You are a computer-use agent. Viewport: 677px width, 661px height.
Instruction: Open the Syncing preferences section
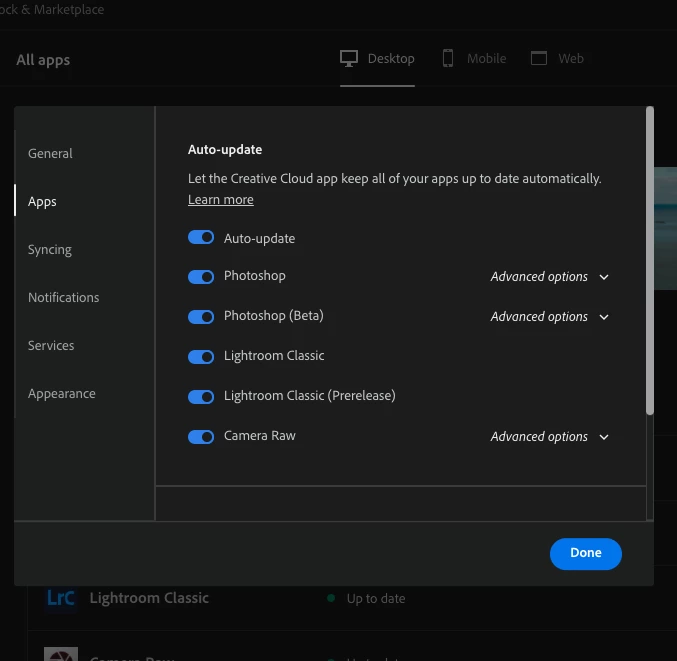coord(50,250)
